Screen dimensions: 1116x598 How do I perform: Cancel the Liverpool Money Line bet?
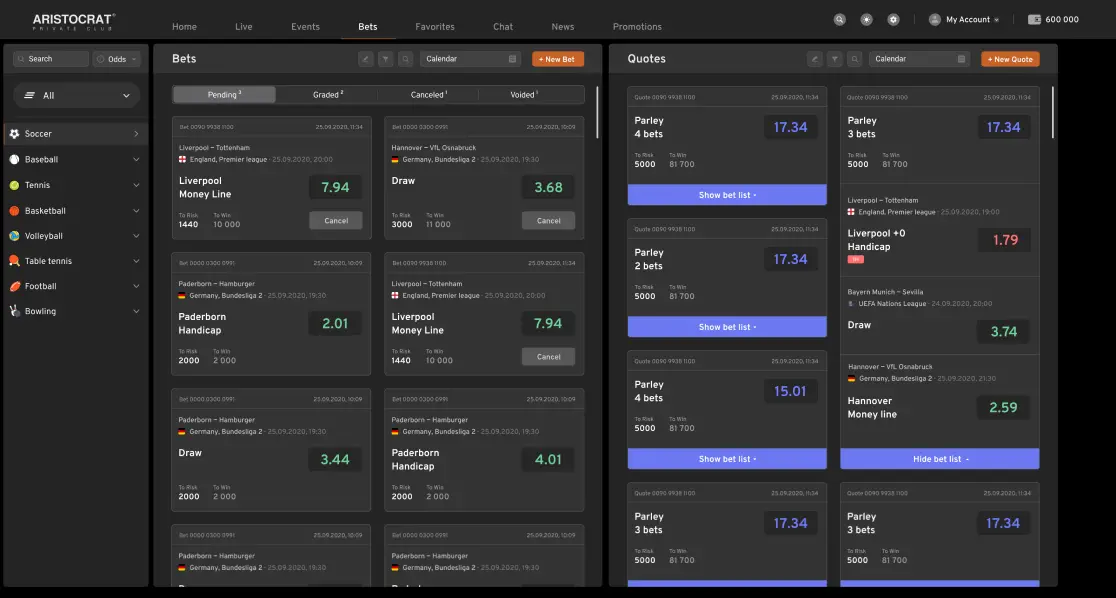click(335, 220)
